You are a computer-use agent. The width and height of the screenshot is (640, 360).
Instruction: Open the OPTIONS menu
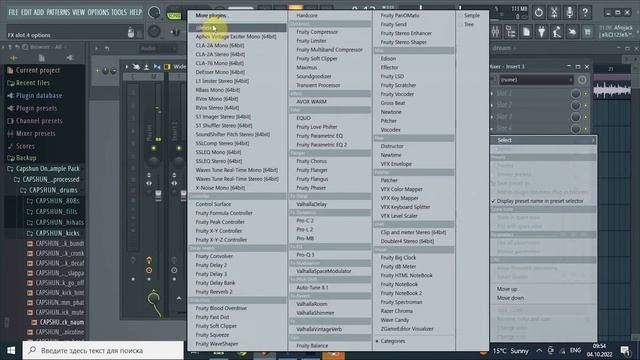(98, 12)
